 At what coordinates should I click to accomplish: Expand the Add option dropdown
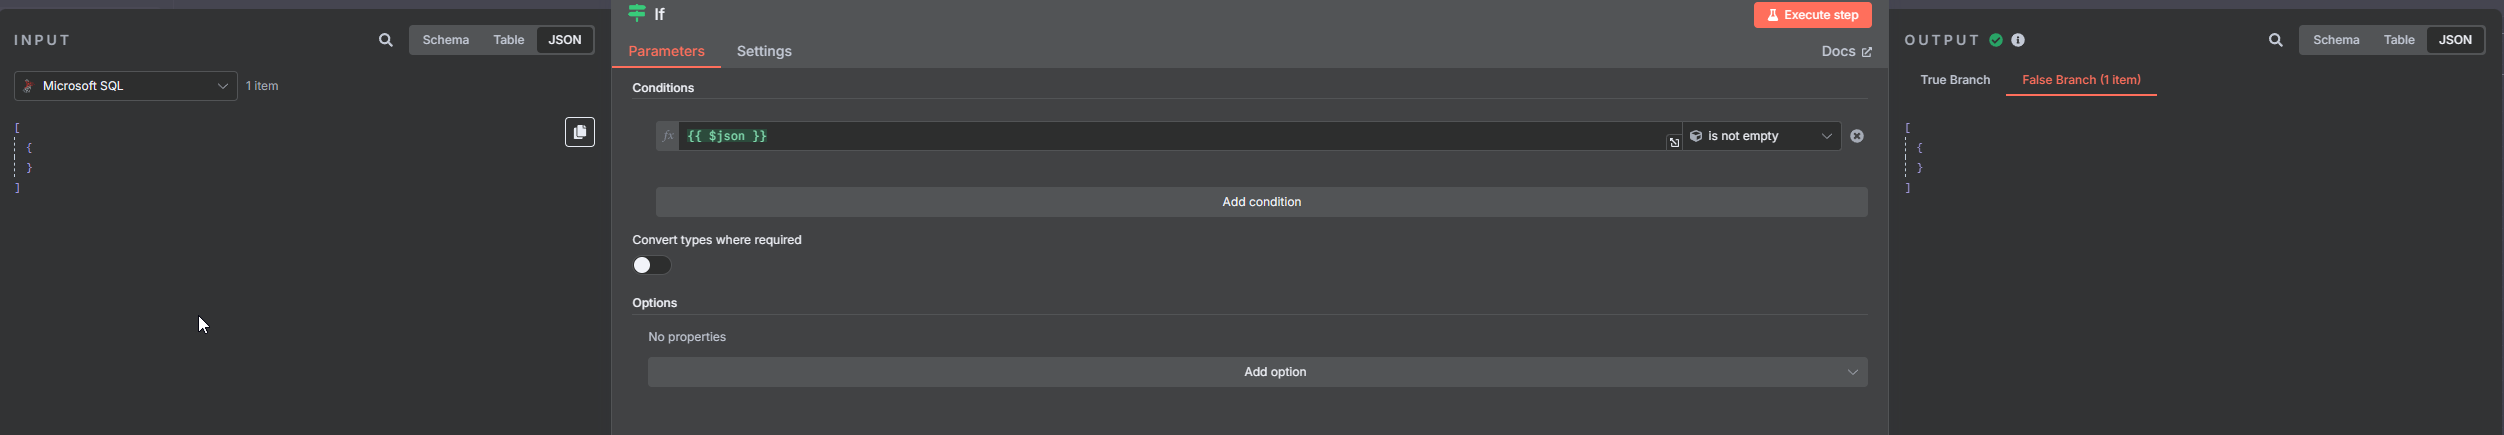click(x=1258, y=372)
